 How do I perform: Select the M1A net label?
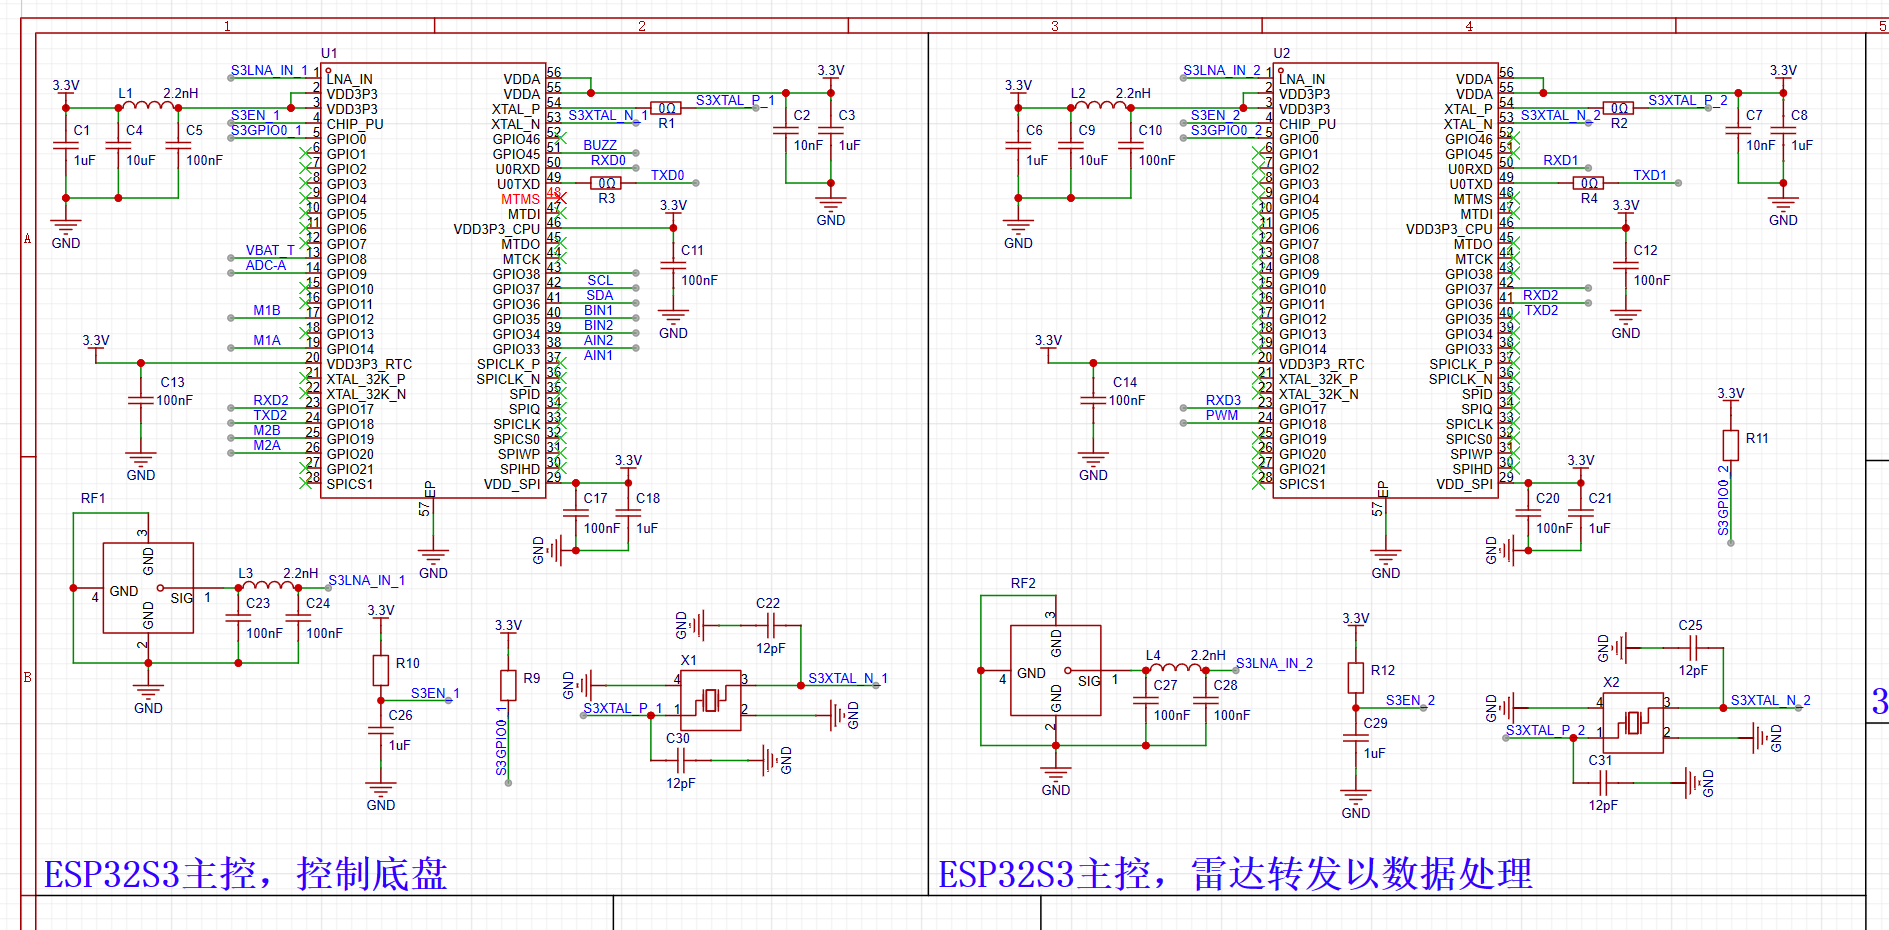[x=267, y=340]
